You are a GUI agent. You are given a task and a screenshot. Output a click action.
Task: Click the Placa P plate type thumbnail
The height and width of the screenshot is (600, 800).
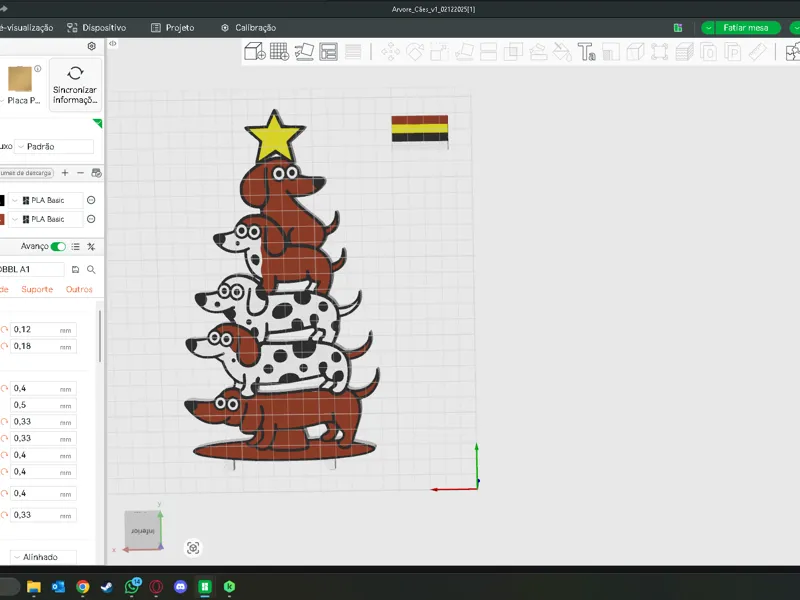point(20,79)
